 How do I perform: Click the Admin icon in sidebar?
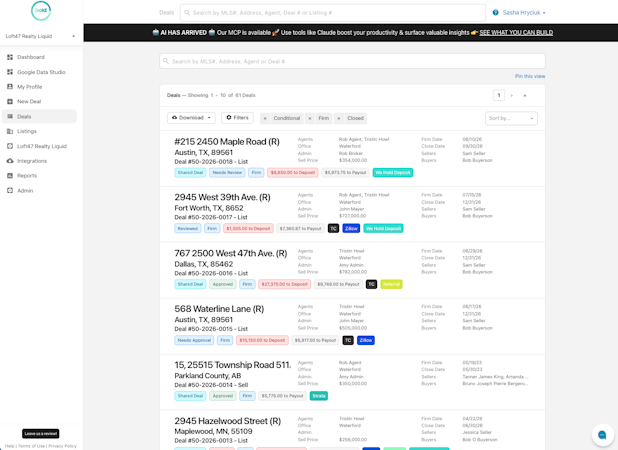10,191
